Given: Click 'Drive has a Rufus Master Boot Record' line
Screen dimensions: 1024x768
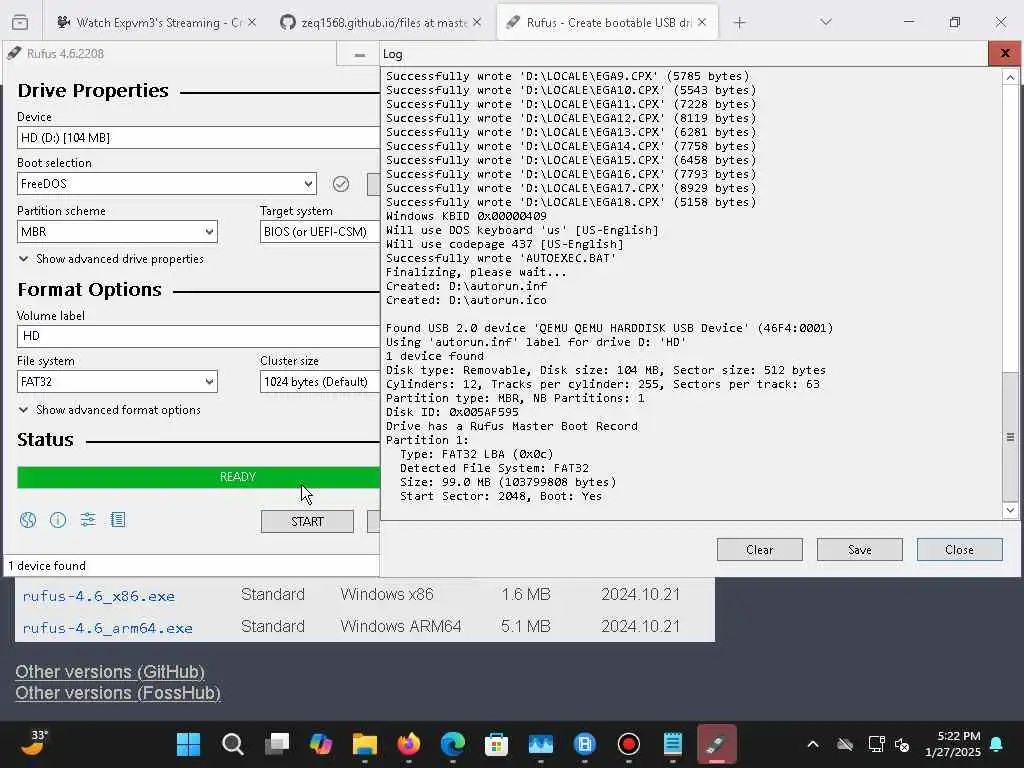Looking at the screenshot, I should pos(511,426).
